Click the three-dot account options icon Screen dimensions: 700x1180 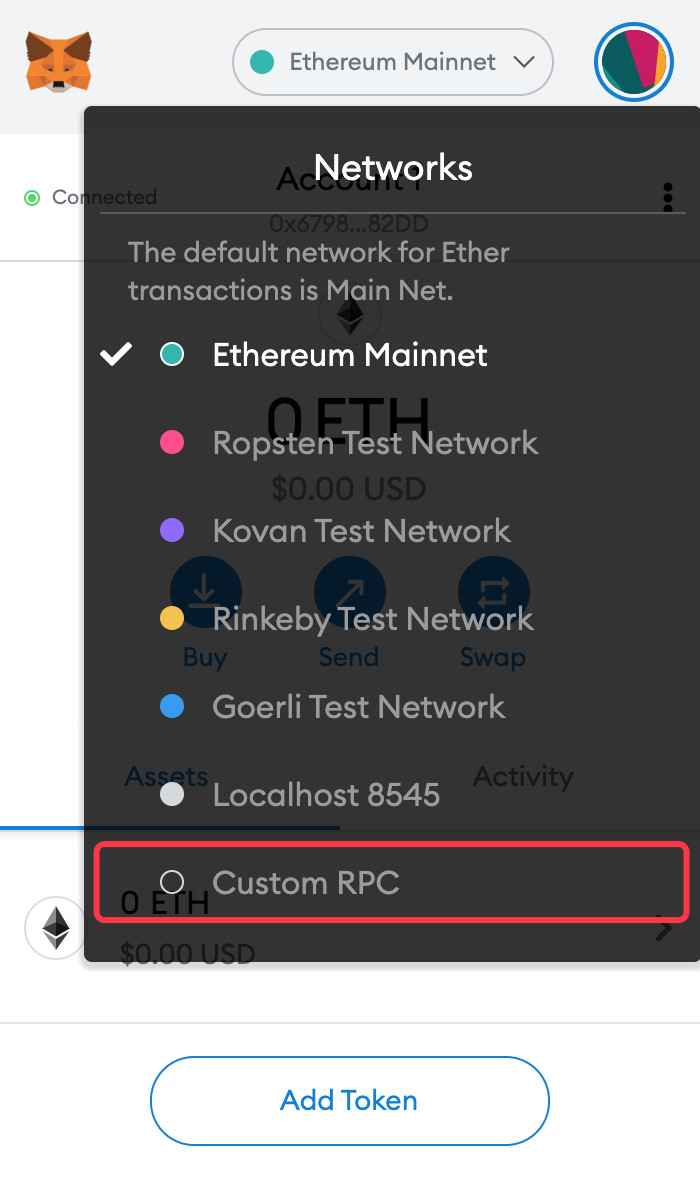pos(667,197)
